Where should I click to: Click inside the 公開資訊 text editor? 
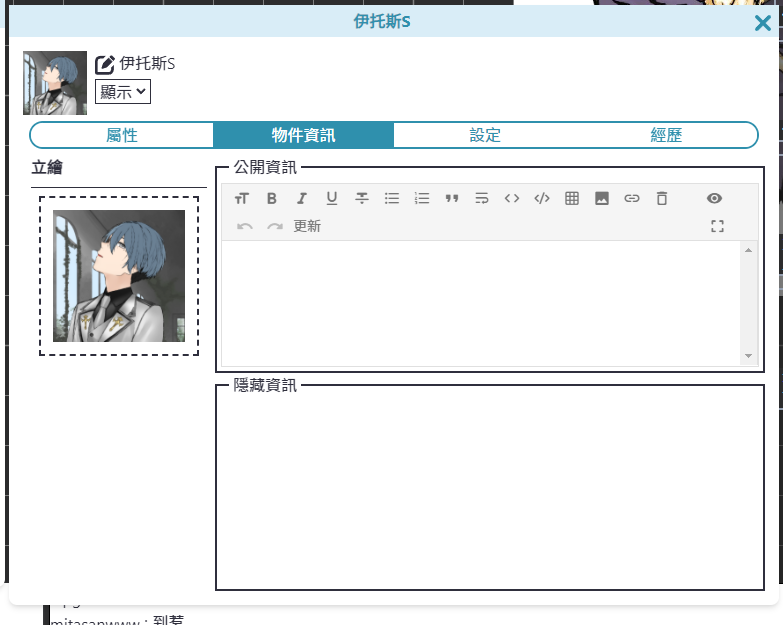point(480,304)
